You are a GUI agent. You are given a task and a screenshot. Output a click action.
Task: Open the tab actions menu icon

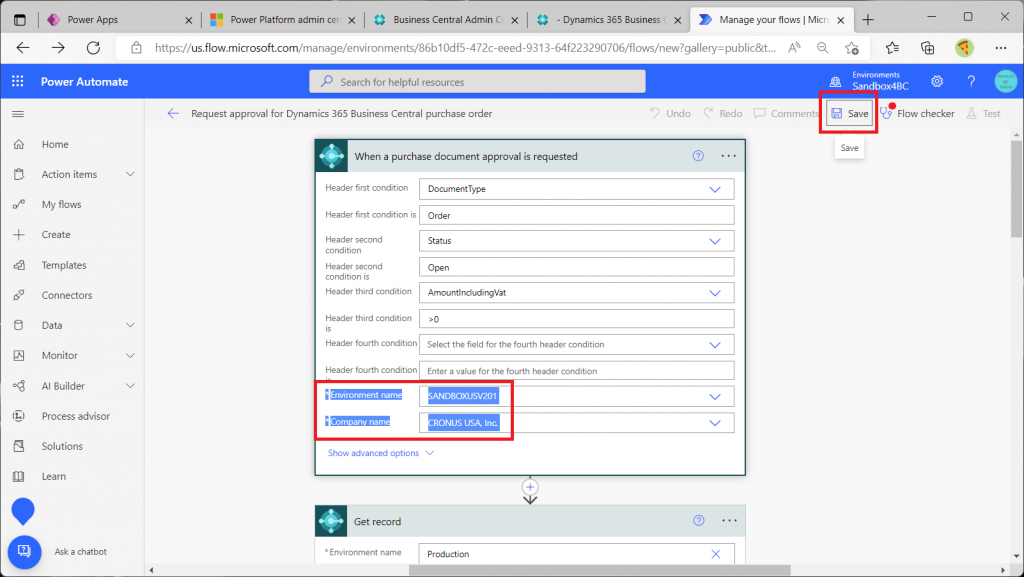(20, 20)
